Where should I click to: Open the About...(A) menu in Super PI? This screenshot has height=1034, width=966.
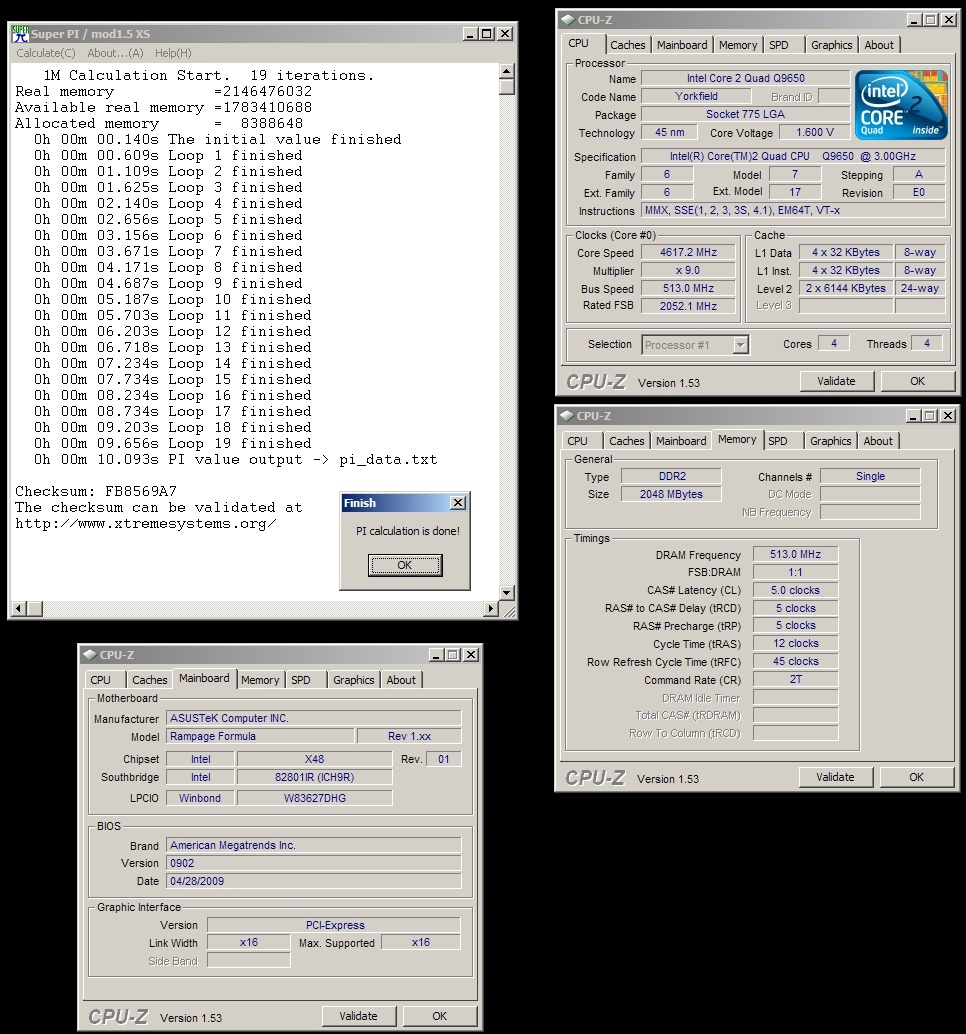[115, 53]
